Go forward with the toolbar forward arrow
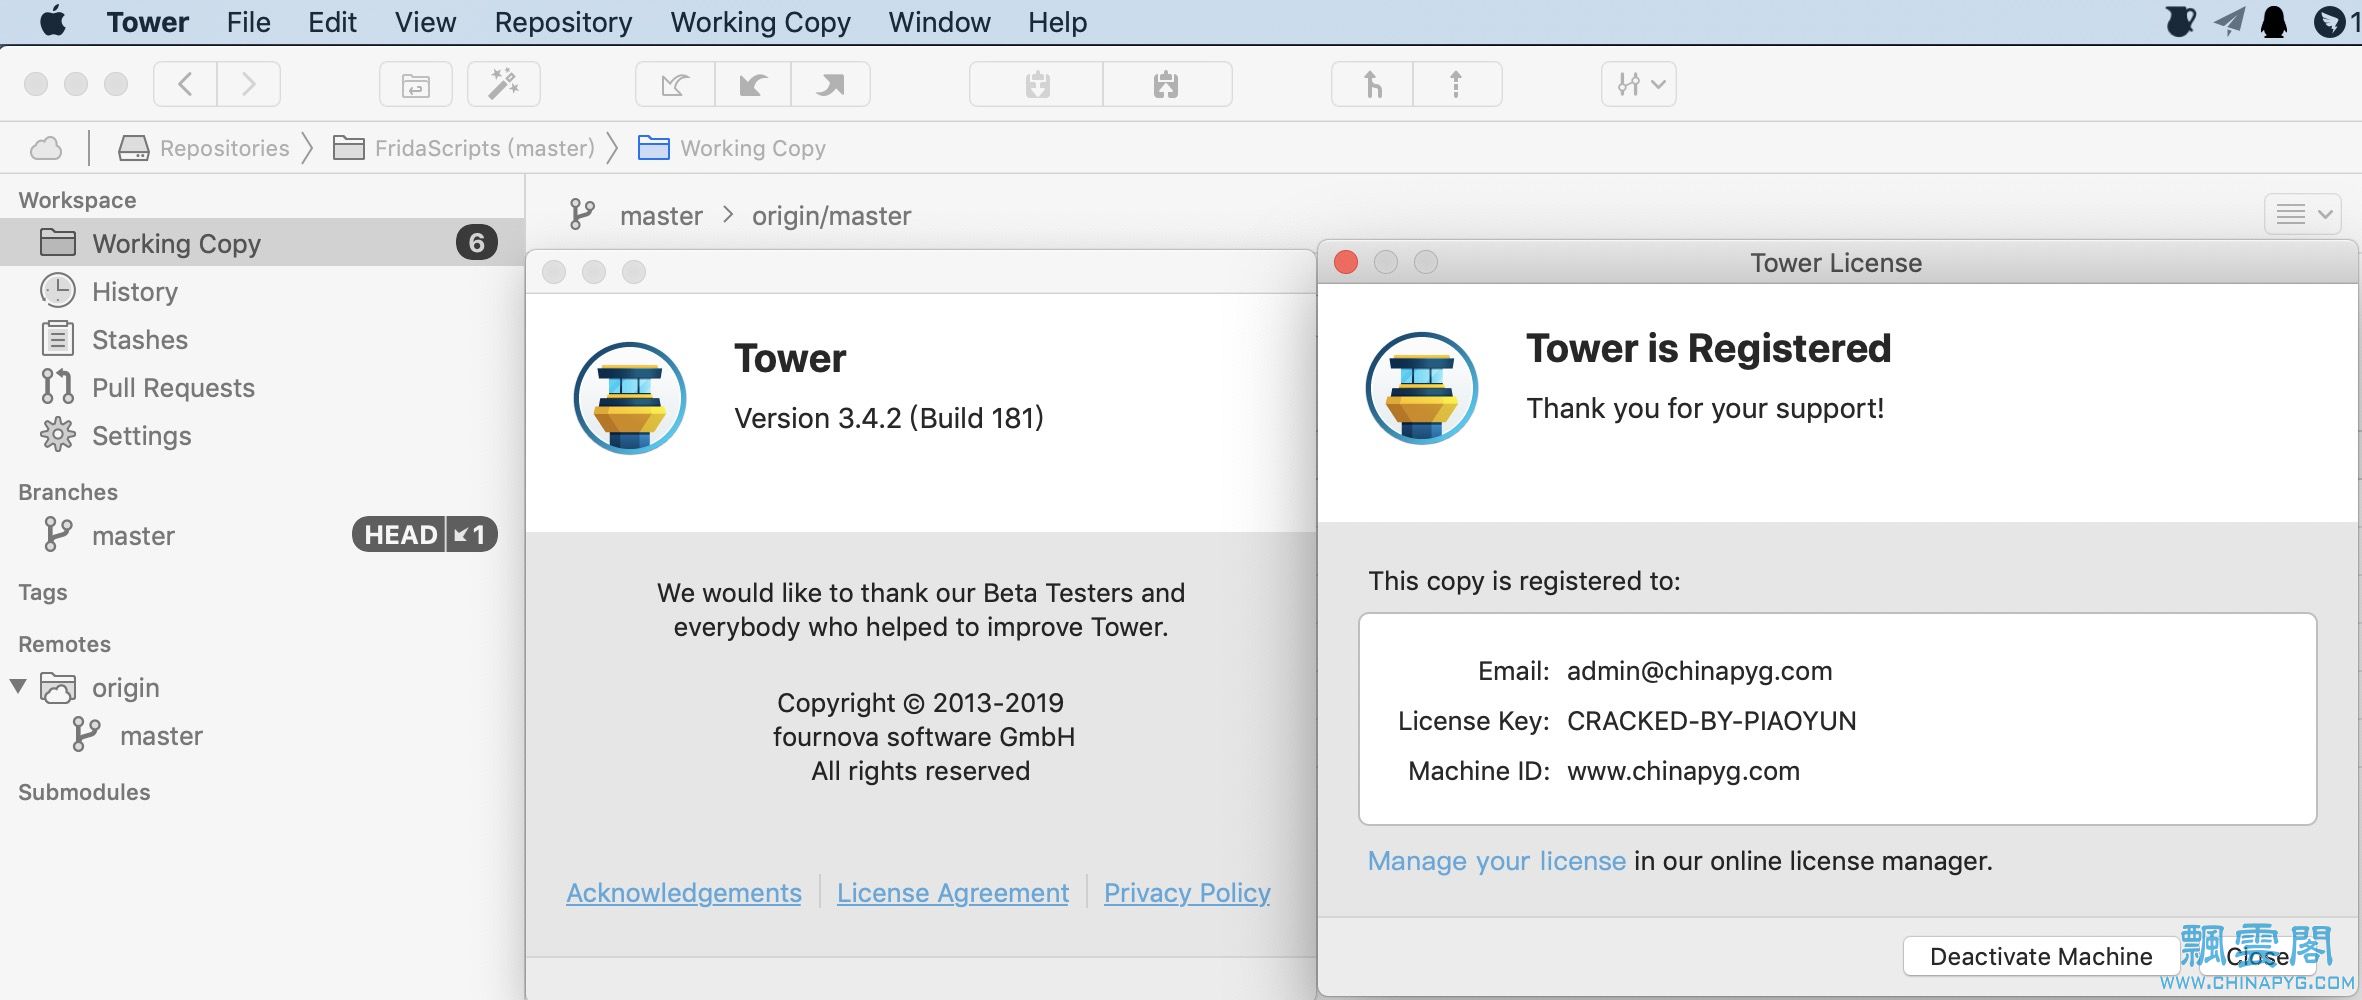2362x1000 pixels. (249, 84)
